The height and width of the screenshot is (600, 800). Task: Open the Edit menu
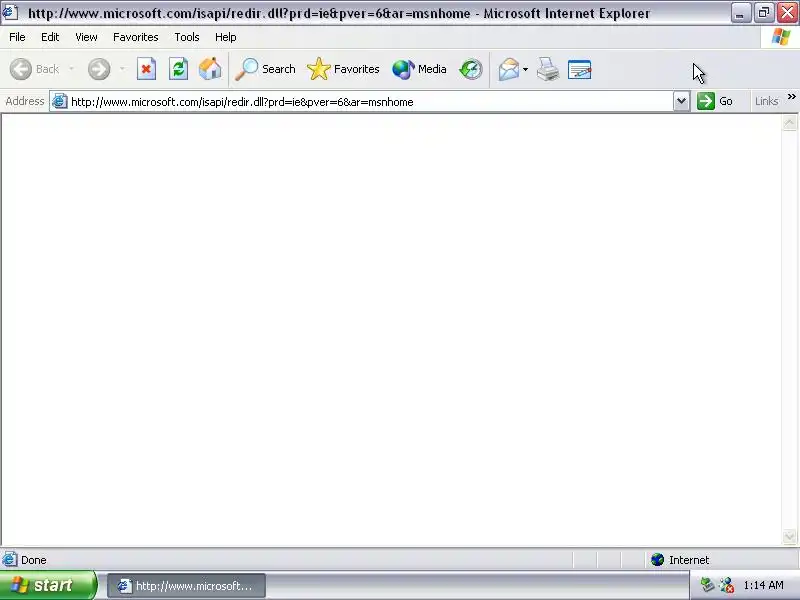pos(50,37)
